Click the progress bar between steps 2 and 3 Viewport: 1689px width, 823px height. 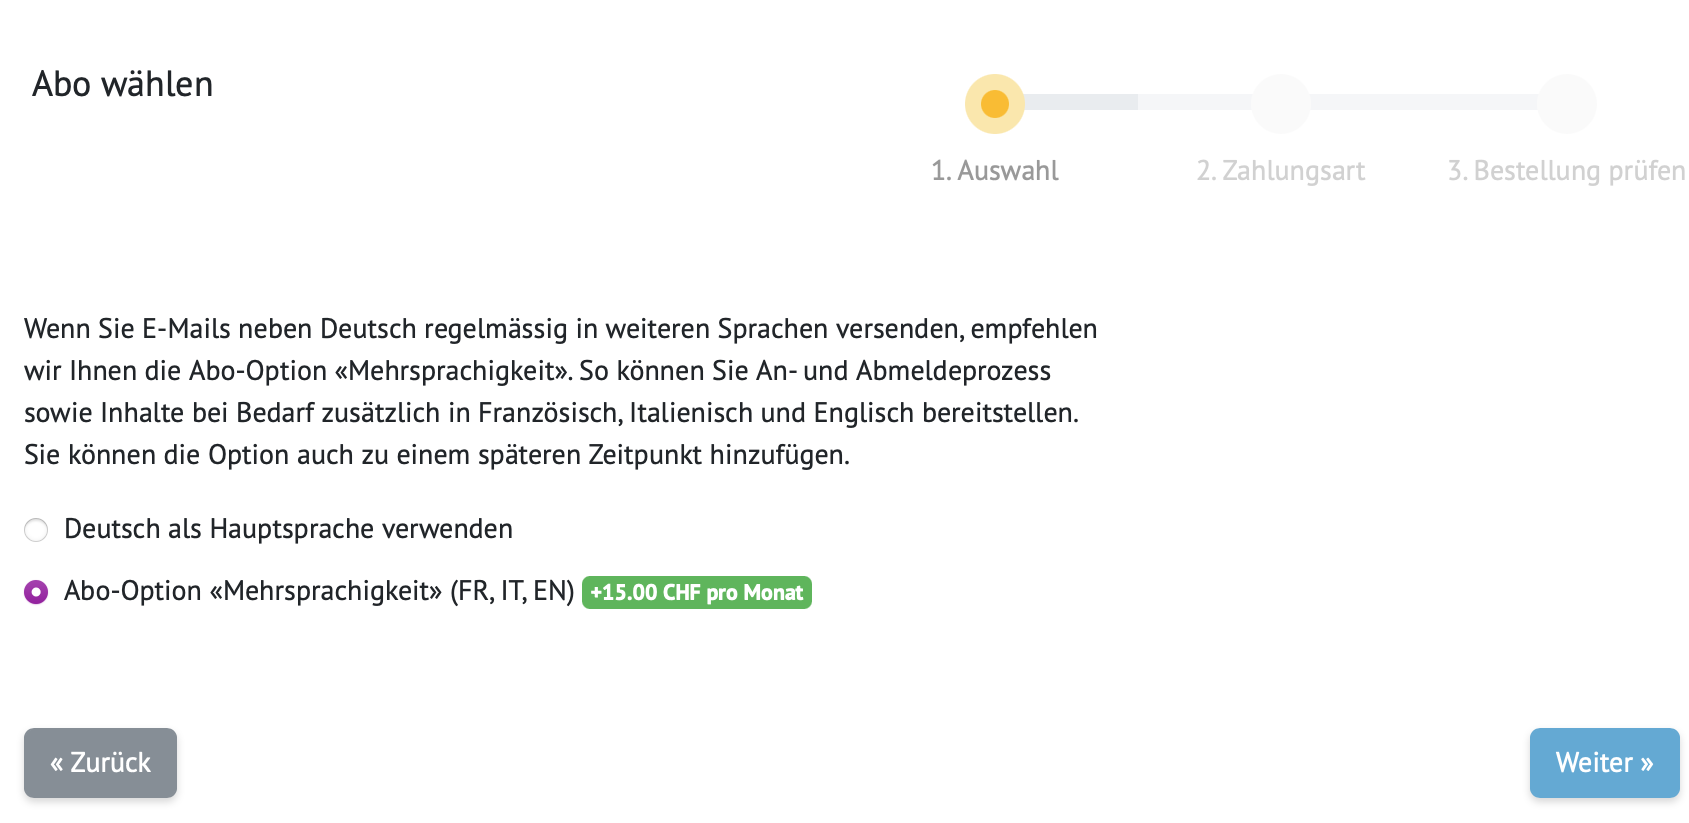point(1423,102)
